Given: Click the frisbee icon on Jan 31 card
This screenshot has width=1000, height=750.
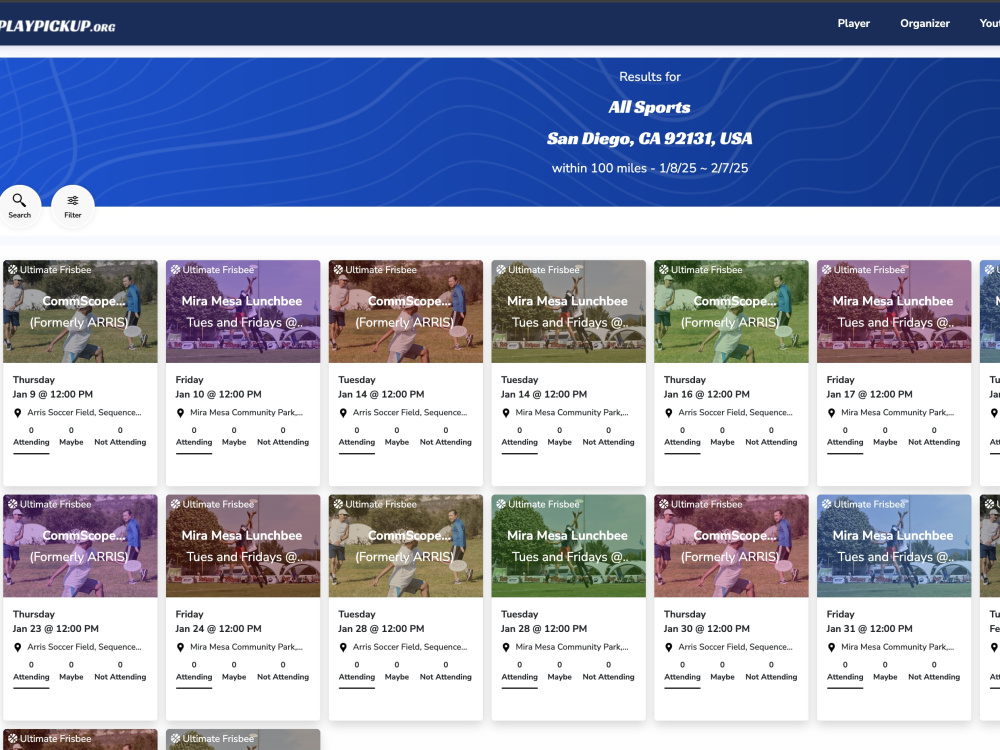Looking at the screenshot, I should 827,504.
